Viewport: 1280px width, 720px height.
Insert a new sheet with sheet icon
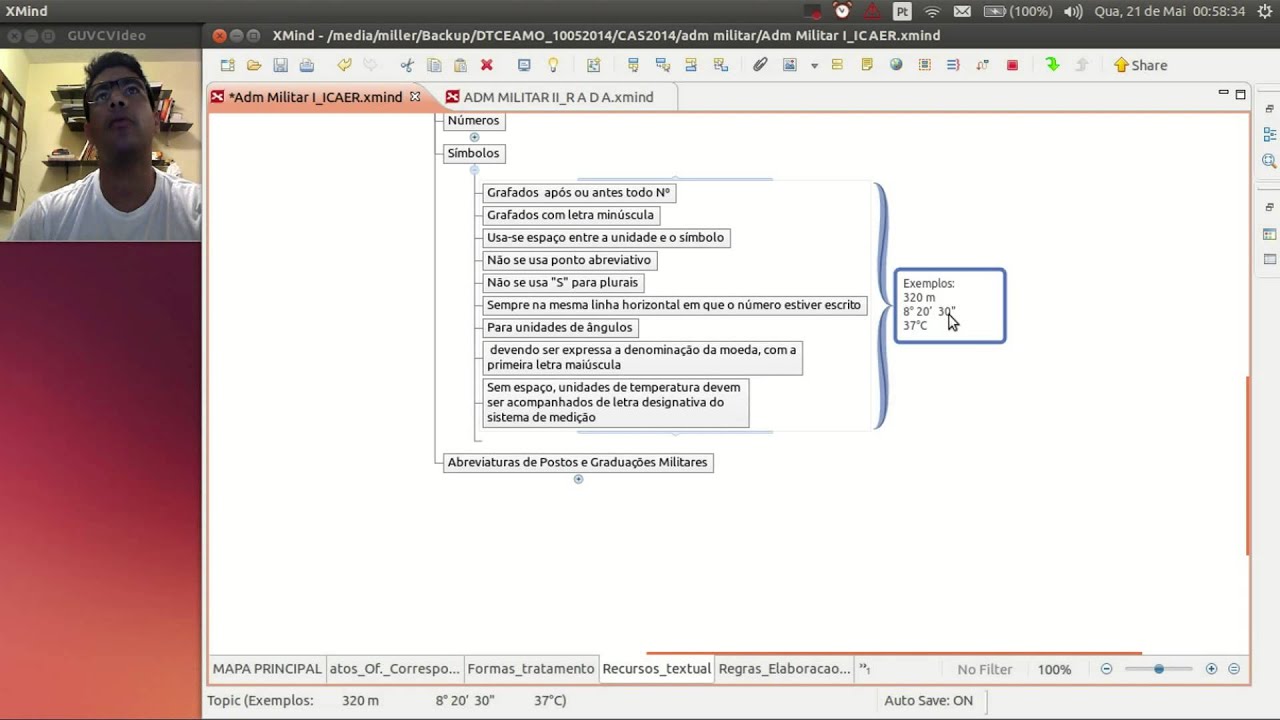(593, 65)
